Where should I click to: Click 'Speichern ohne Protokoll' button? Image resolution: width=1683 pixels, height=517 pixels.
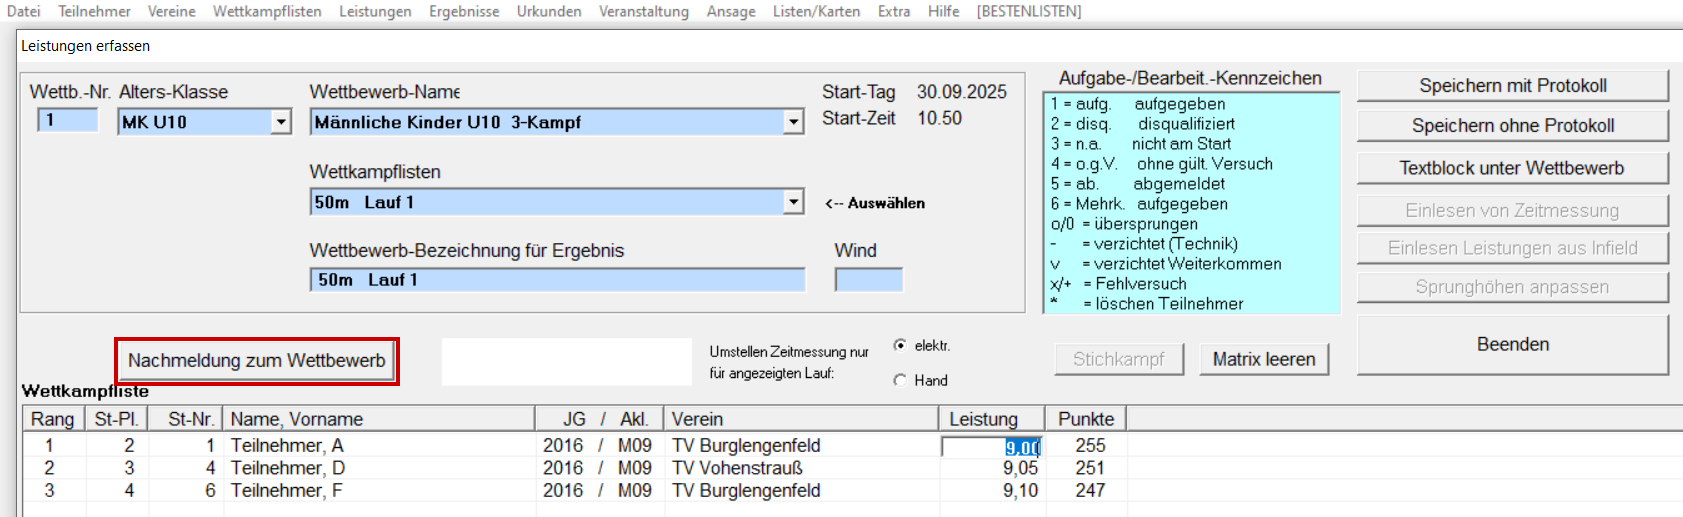[x=1512, y=126]
